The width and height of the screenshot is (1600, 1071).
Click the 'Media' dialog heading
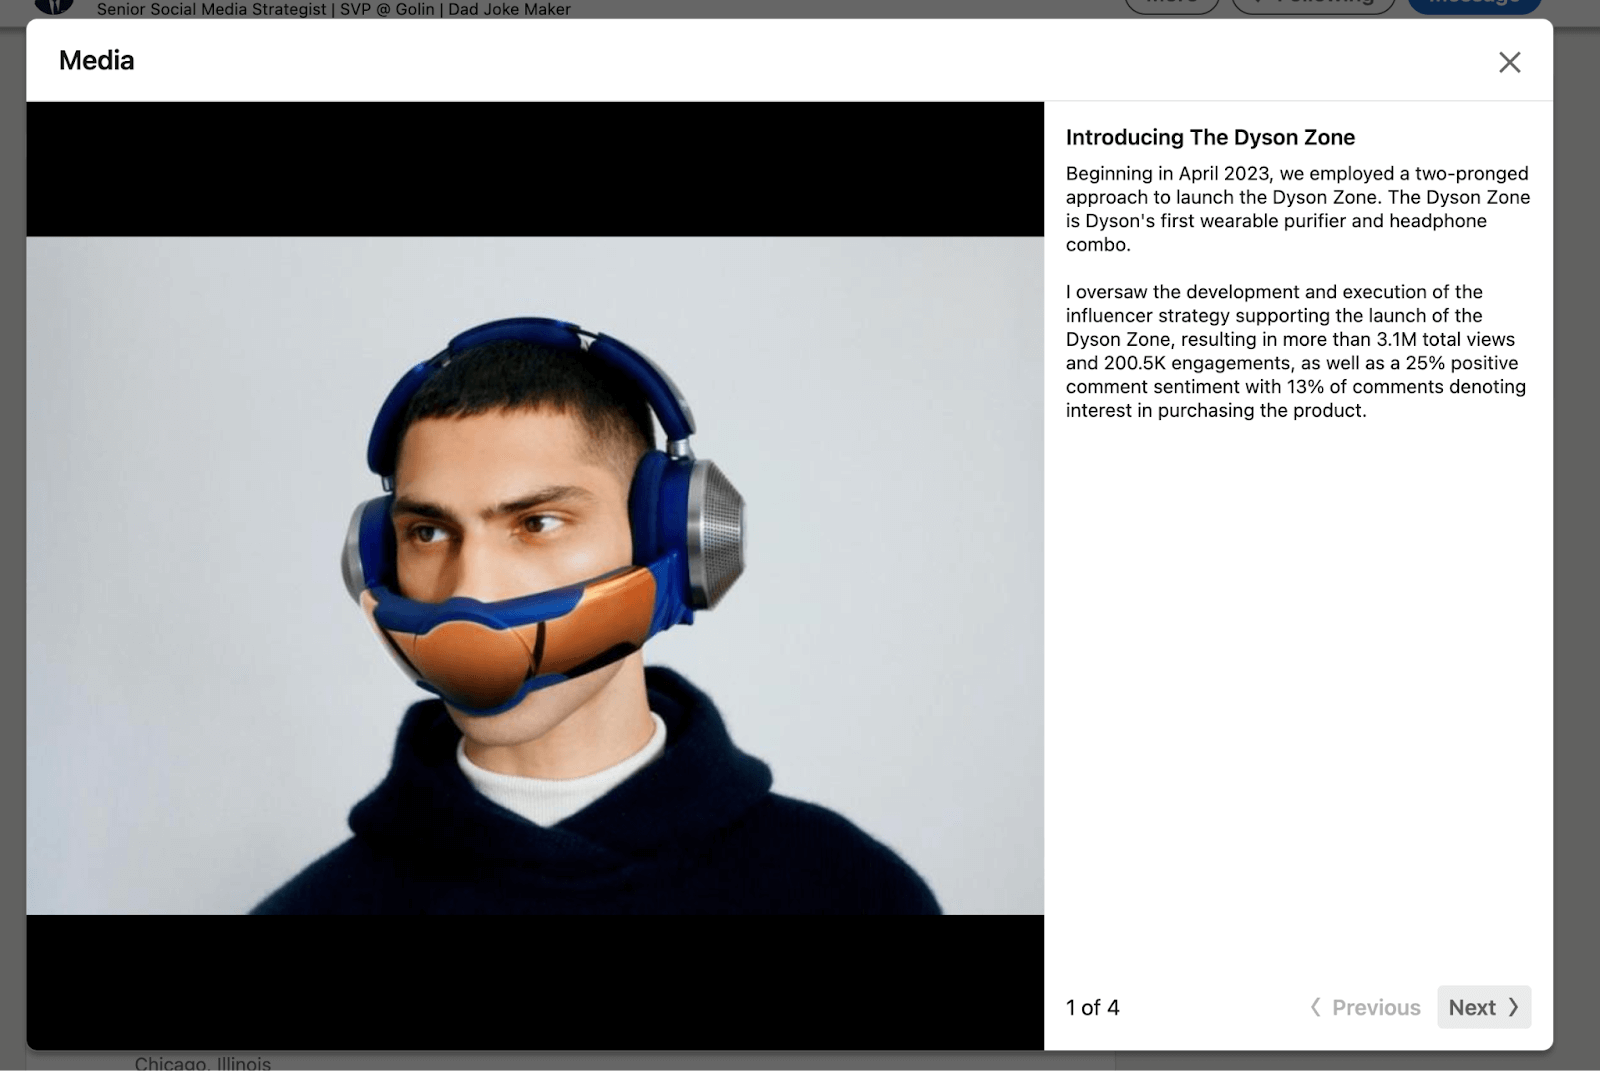96,60
